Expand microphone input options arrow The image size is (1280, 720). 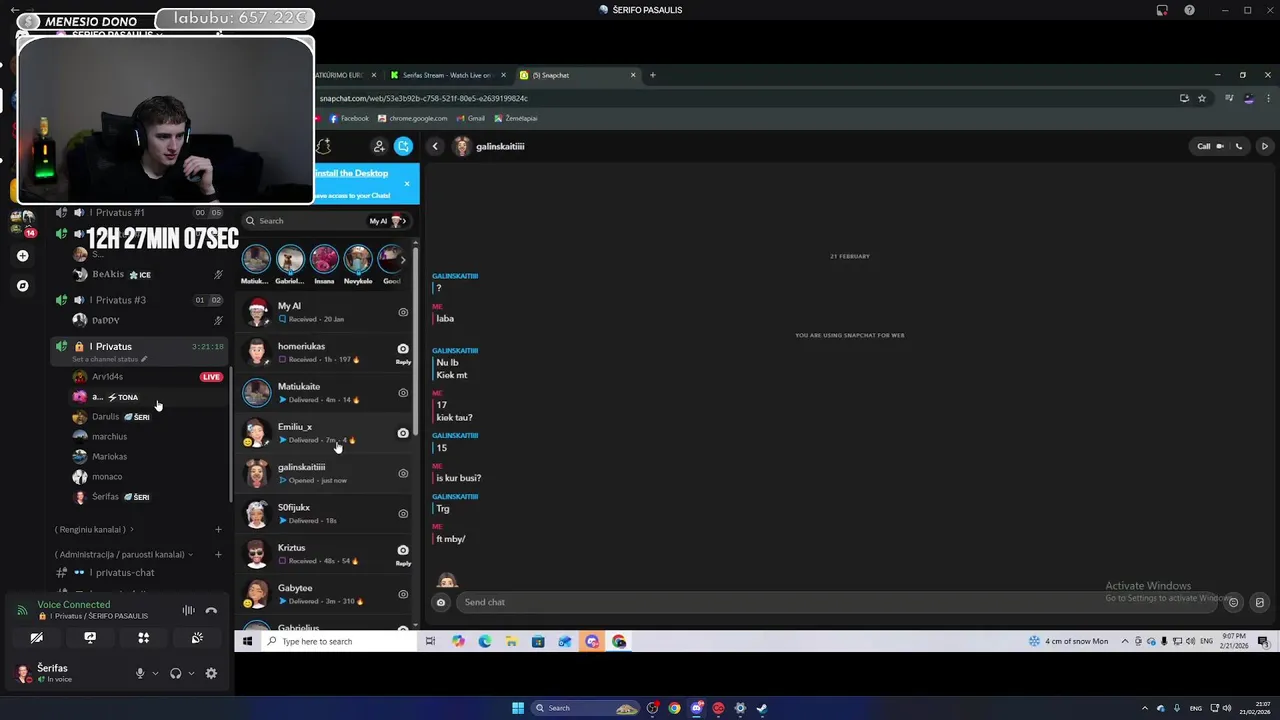tap(155, 673)
